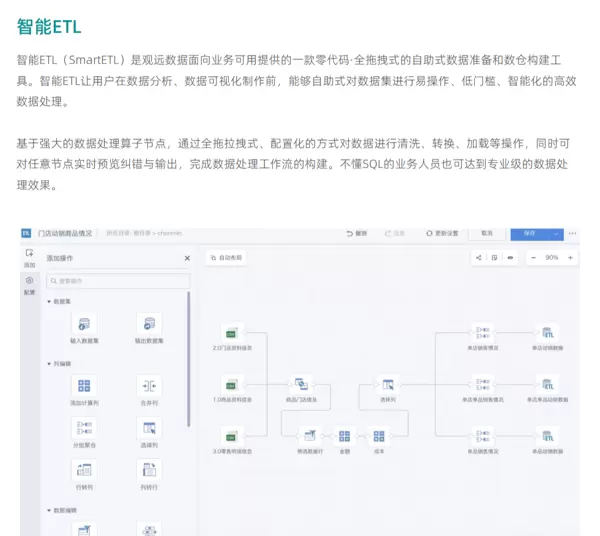This screenshot has height=536, width=600.
Task: Zoom in with the plus button
Action: pos(571,257)
